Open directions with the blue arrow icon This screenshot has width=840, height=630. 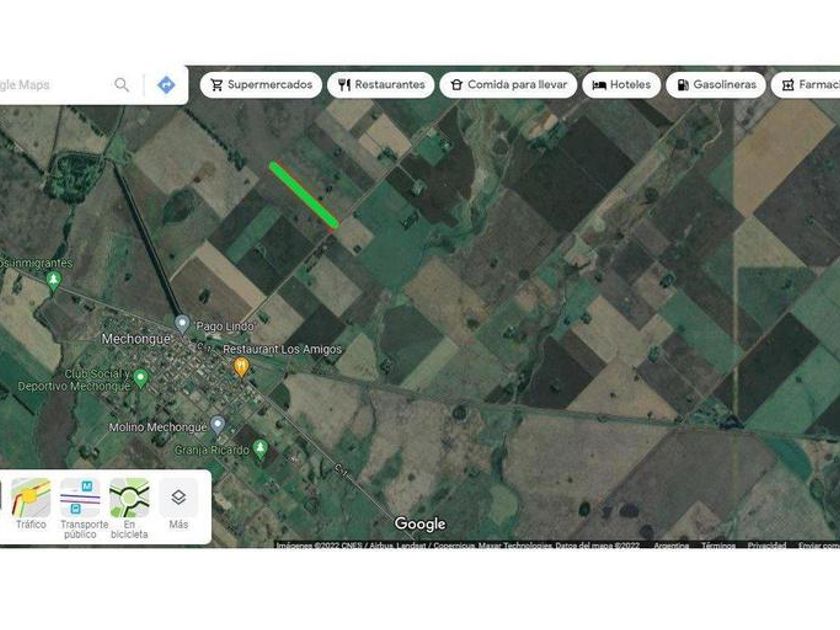coord(166,85)
